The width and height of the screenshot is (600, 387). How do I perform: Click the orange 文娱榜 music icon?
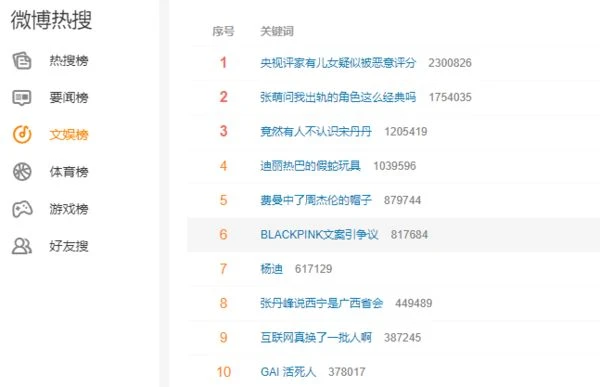click(22, 134)
